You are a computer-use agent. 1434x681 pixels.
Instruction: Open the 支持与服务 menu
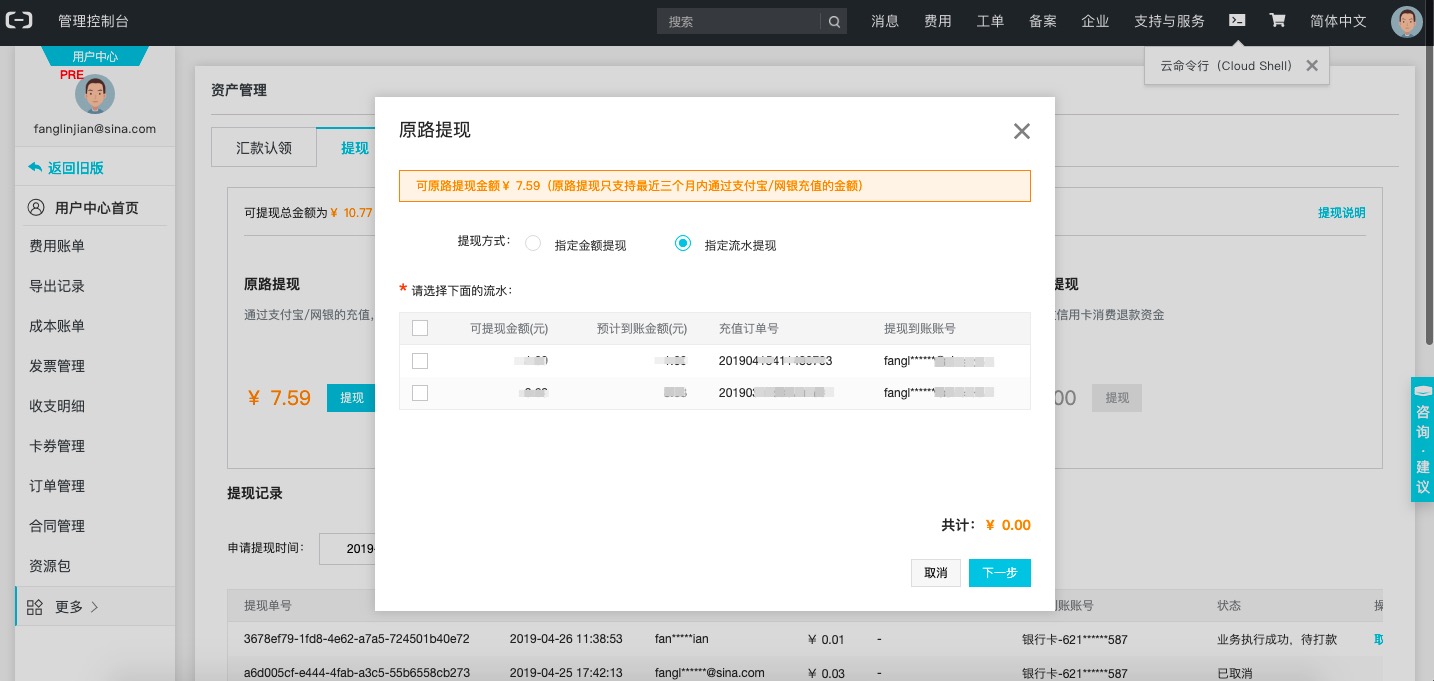coord(1169,21)
